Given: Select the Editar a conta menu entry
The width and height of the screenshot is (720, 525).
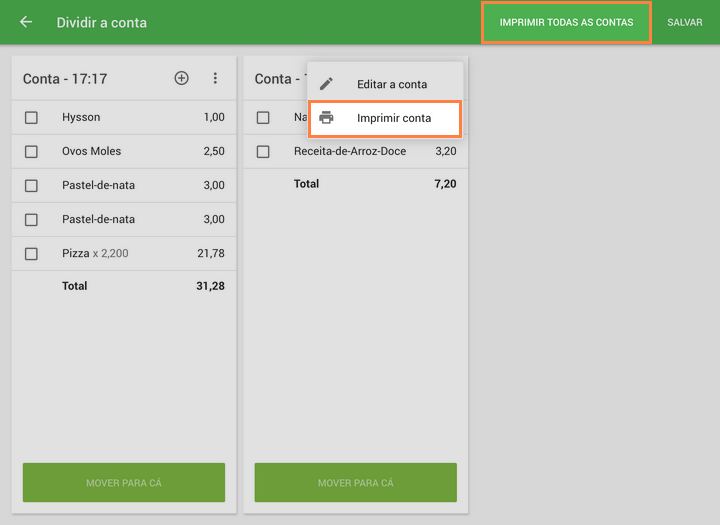Looking at the screenshot, I should (391, 84).
